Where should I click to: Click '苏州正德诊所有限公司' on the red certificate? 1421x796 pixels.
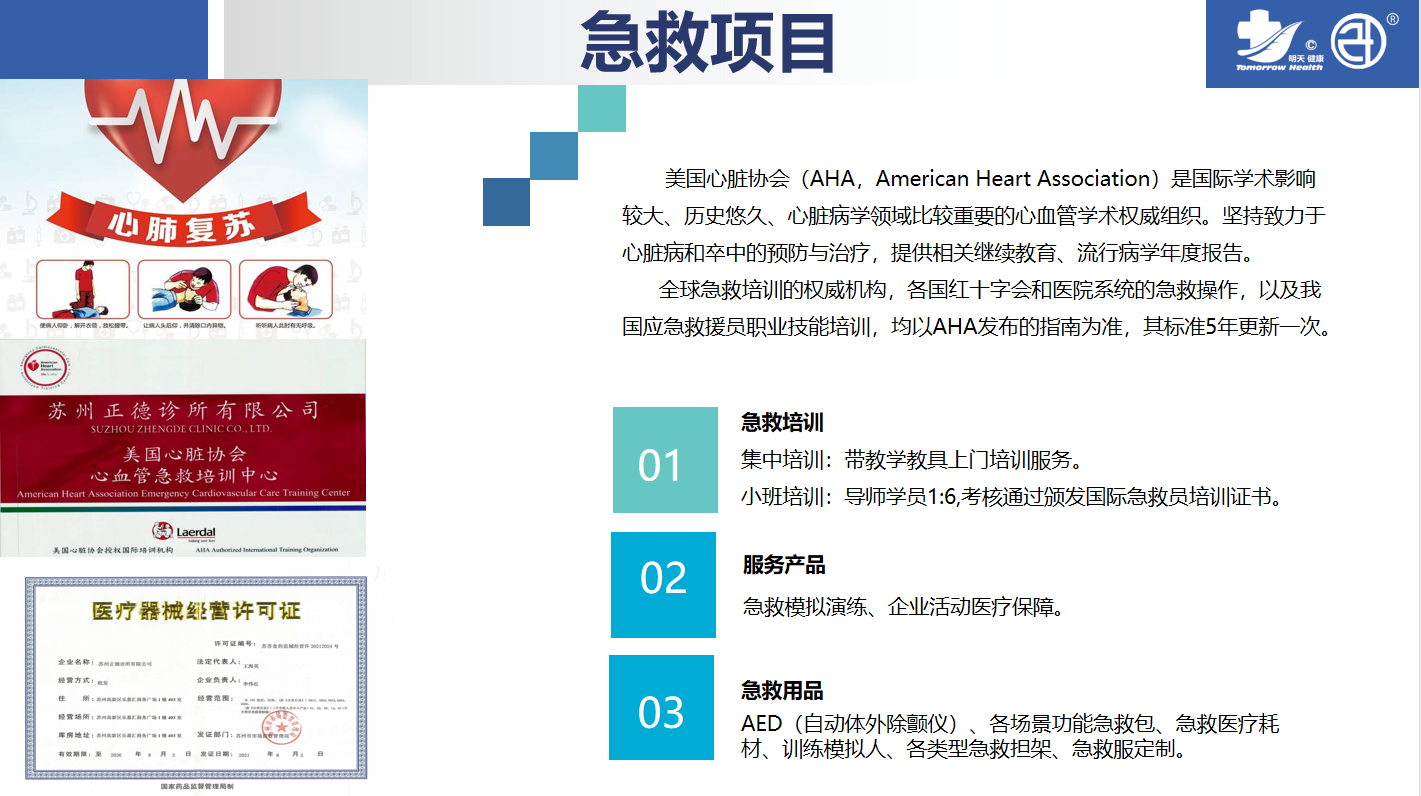click(x=183, y=411)
